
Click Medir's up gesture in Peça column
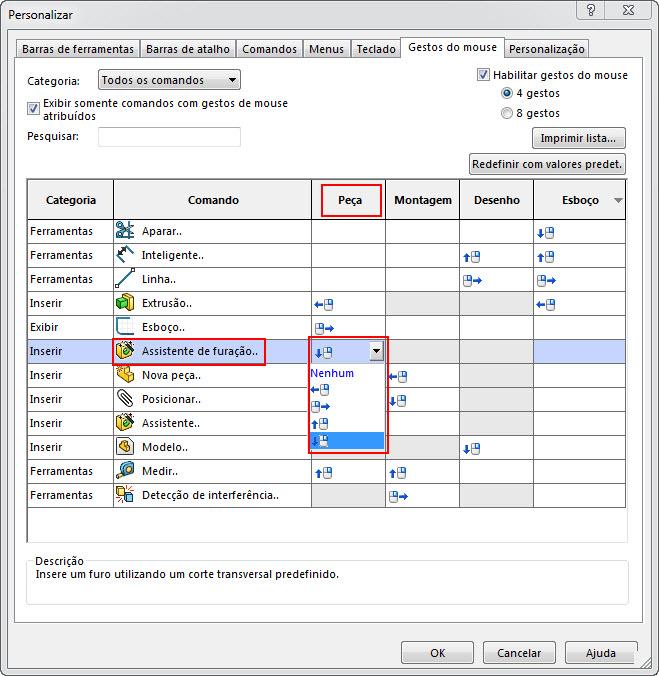[324, 473]
